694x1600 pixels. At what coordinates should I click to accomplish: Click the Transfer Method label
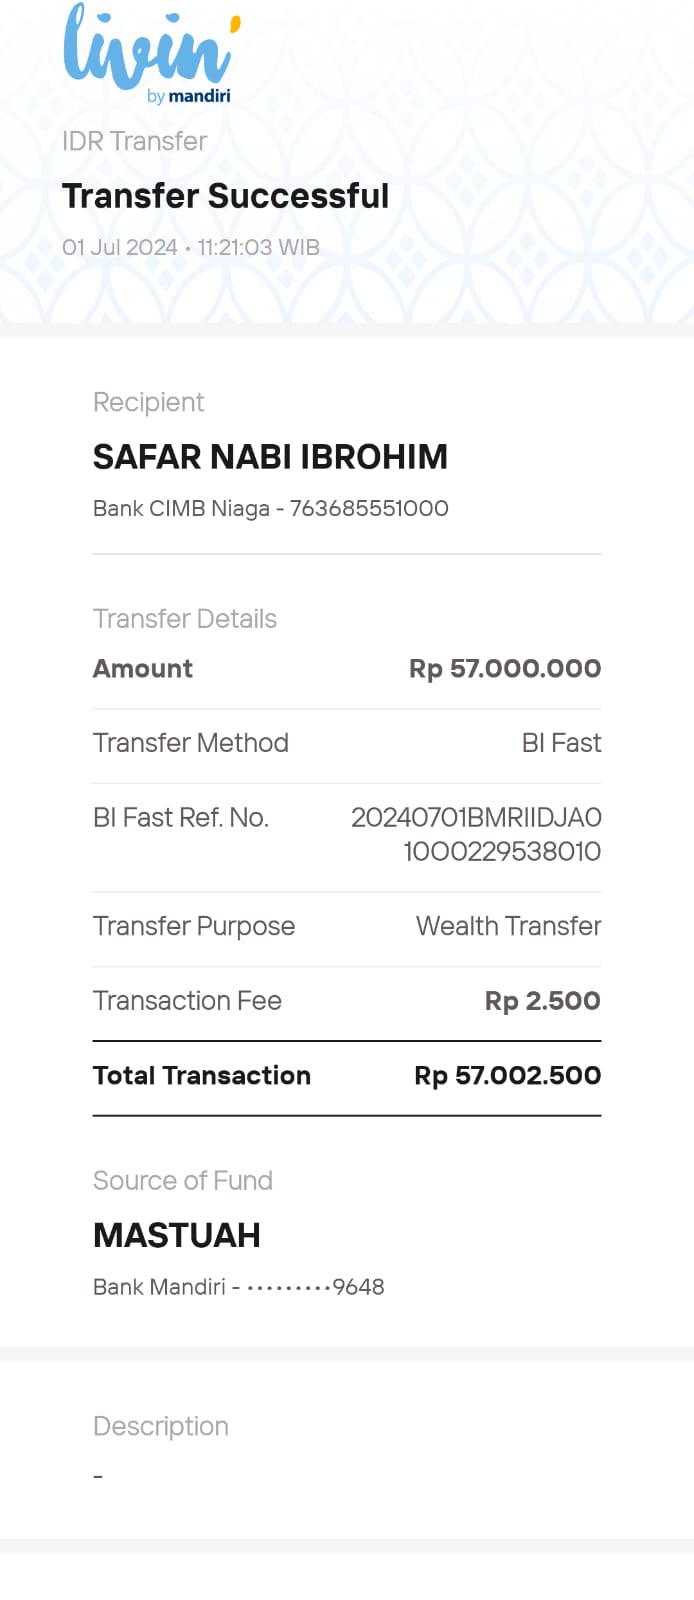coord(190,743)
